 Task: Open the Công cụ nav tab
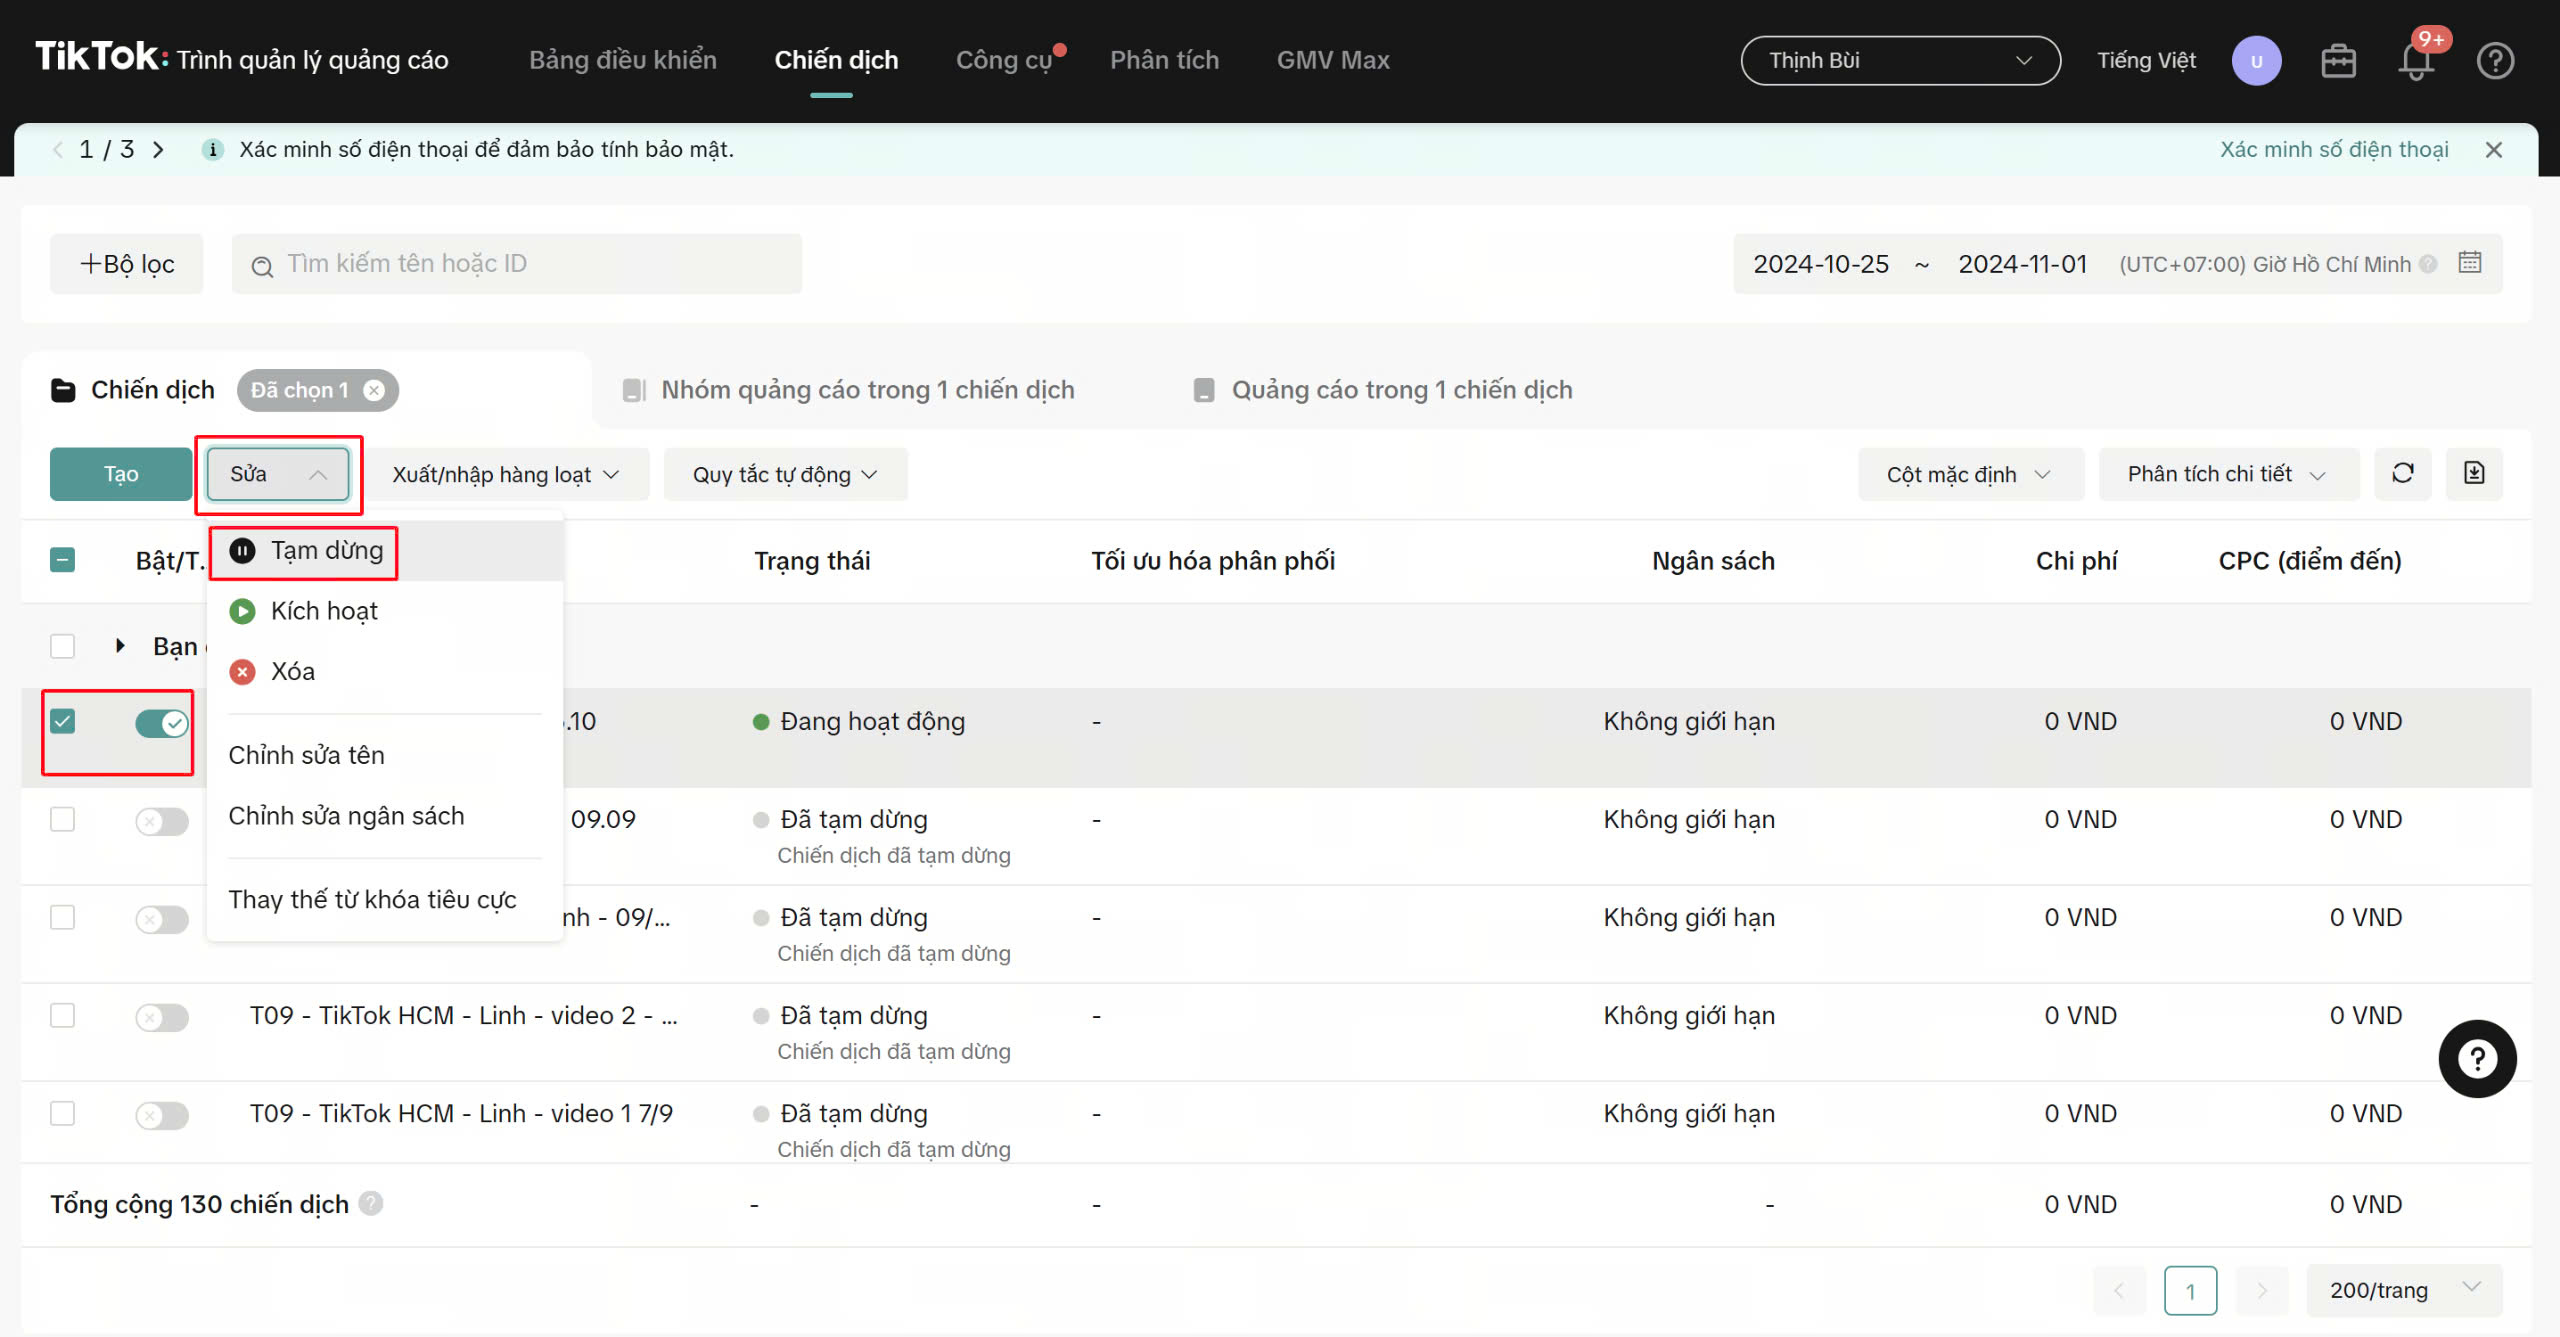pyautogui.click(x=1004, y=60)
